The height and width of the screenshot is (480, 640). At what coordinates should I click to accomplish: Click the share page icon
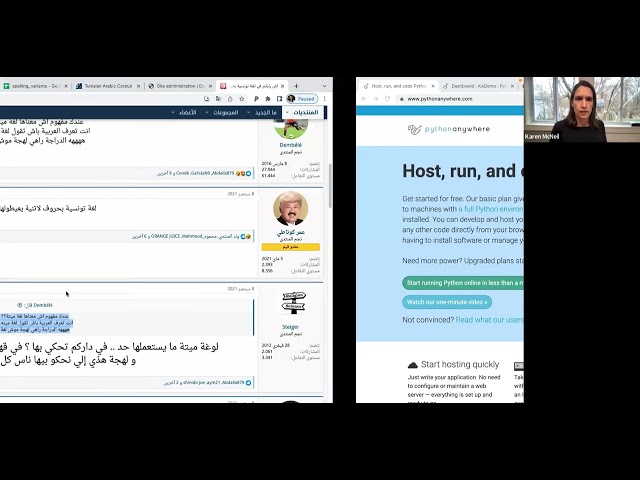pyautogui.click(x=230, y=99)
